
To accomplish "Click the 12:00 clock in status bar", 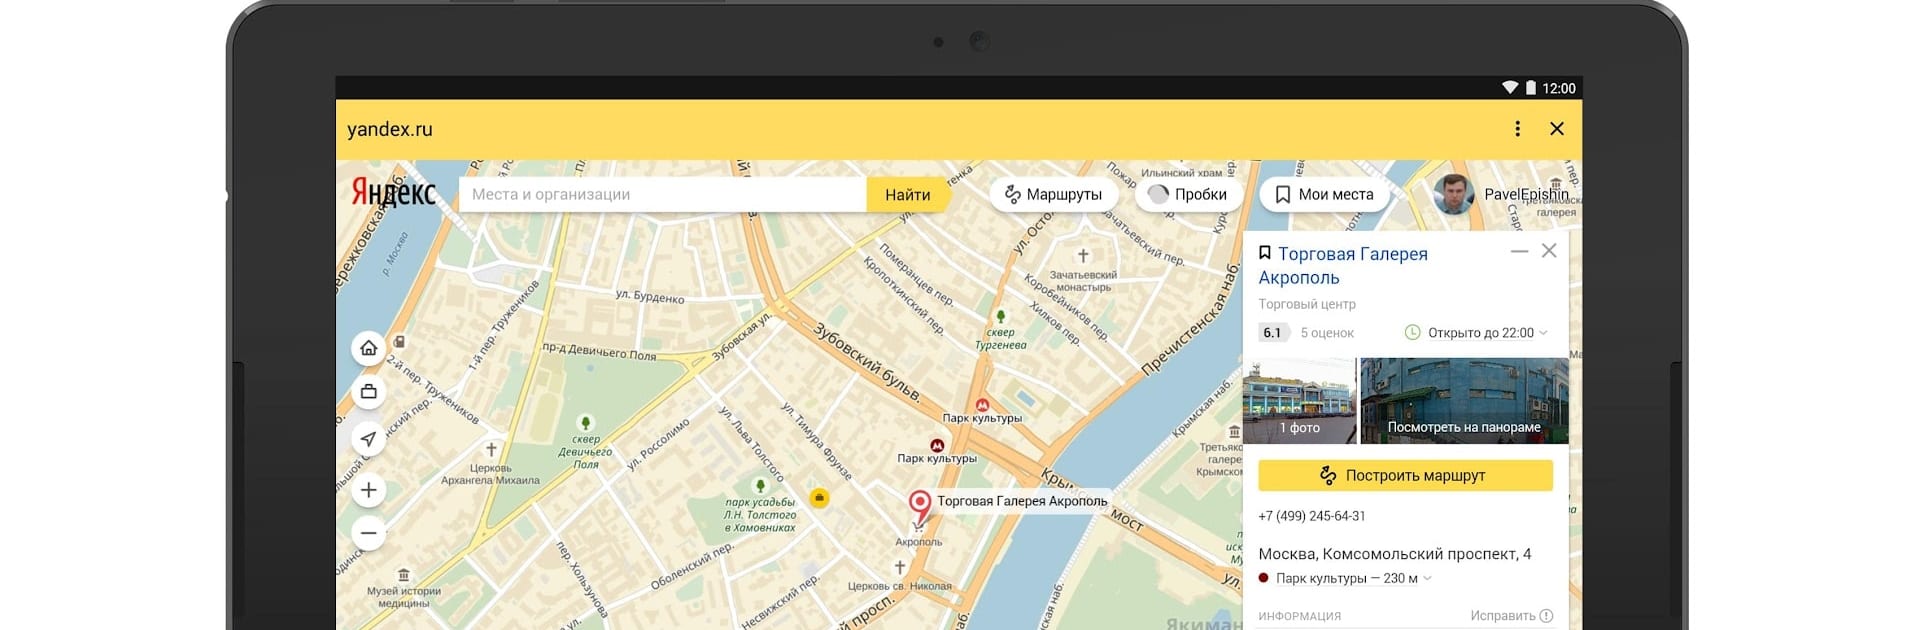I will [x=1559, y=88].
